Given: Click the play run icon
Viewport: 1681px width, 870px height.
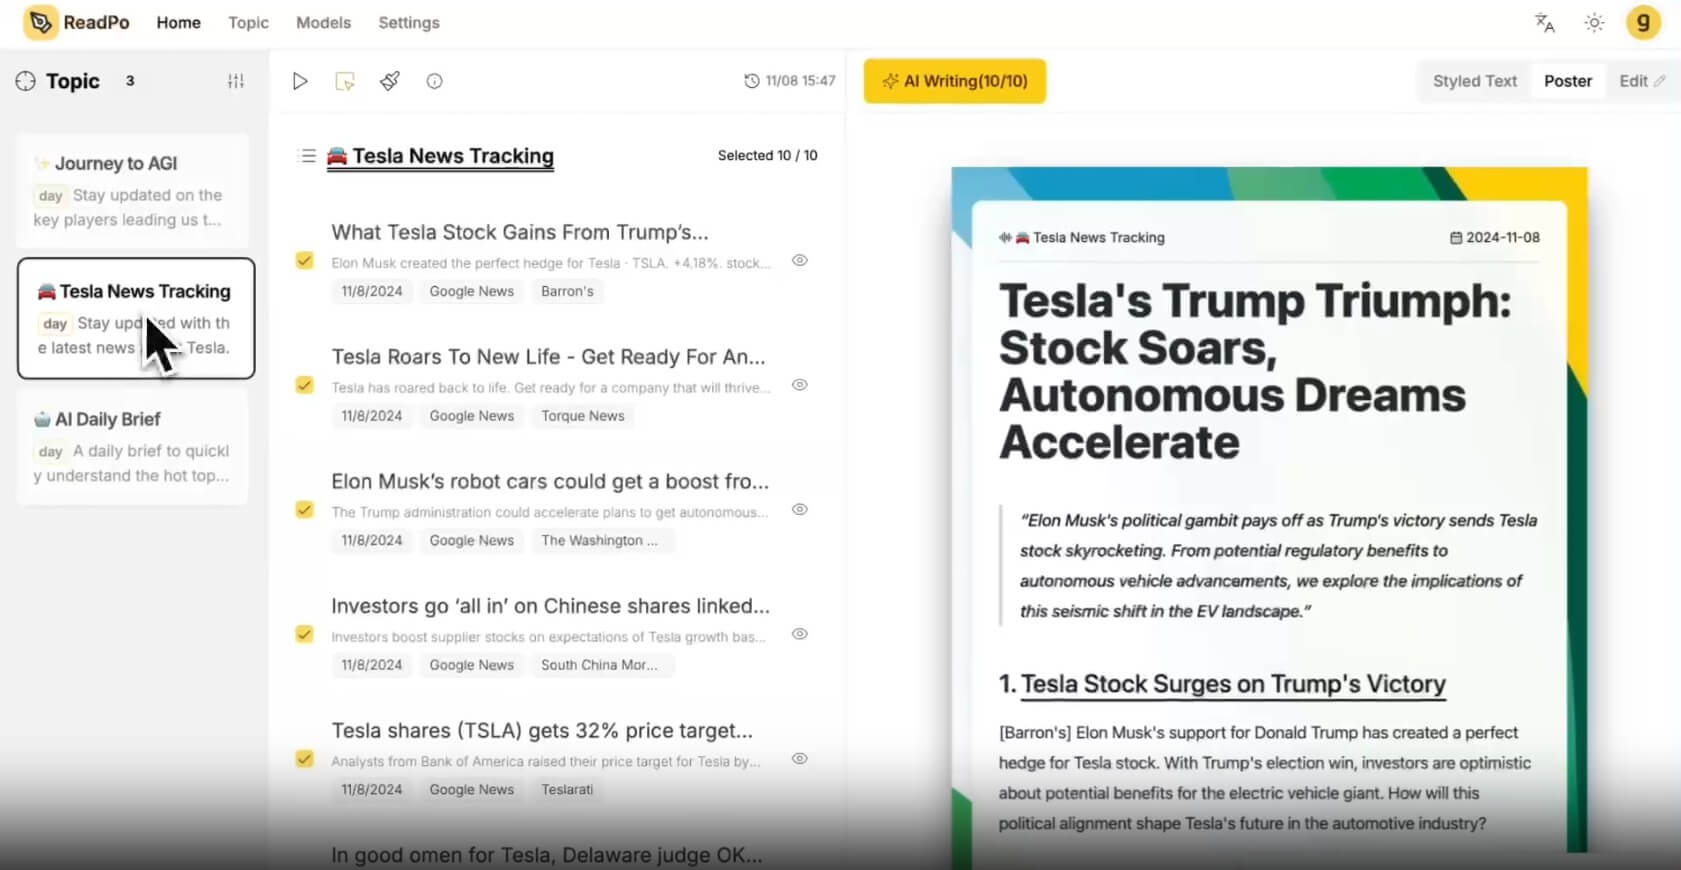Looking at the screenshot, I should [300, 81].
